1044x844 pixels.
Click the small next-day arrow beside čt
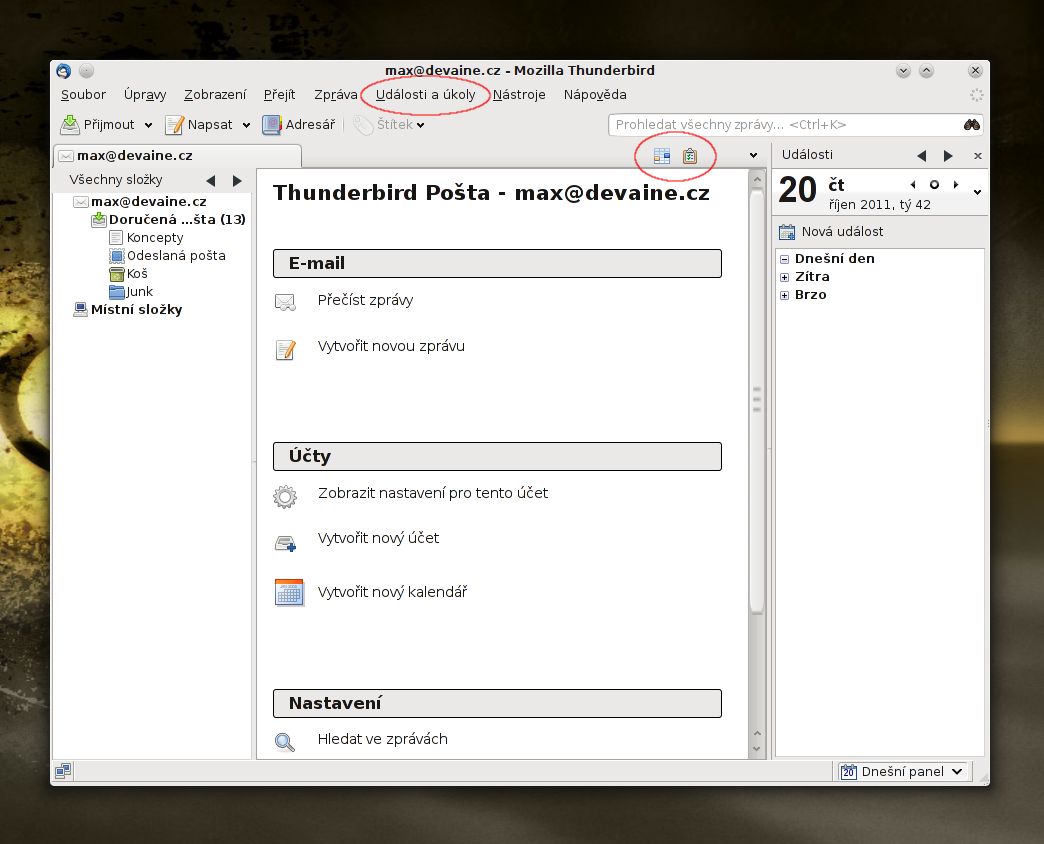coord(956,184)
